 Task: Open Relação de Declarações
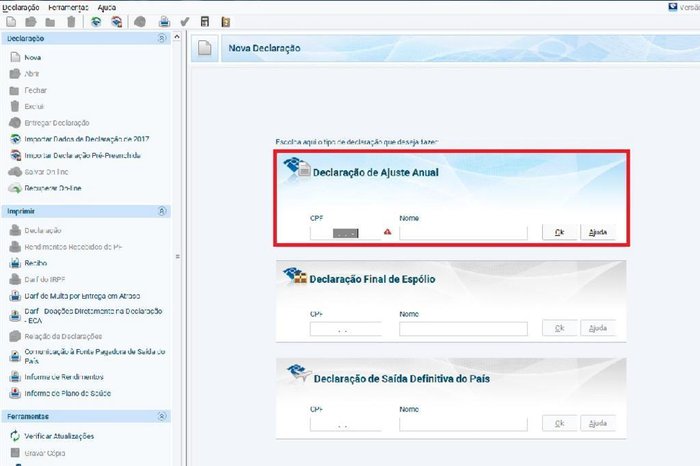click(63, 336)
